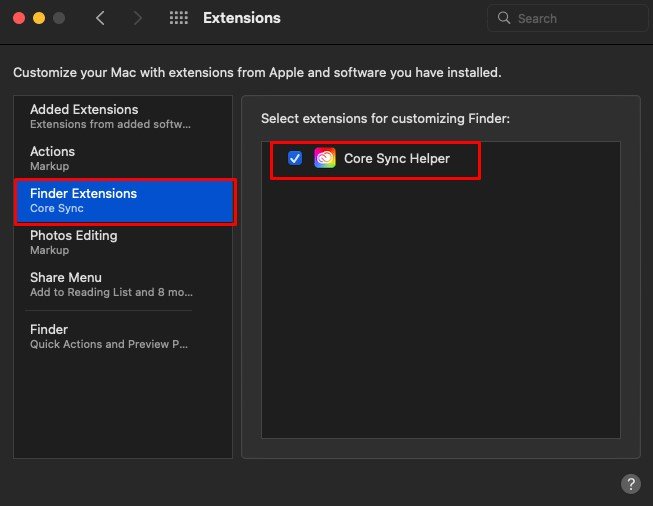
Task: Click the Extensions window title
Action: click(242, 18)
